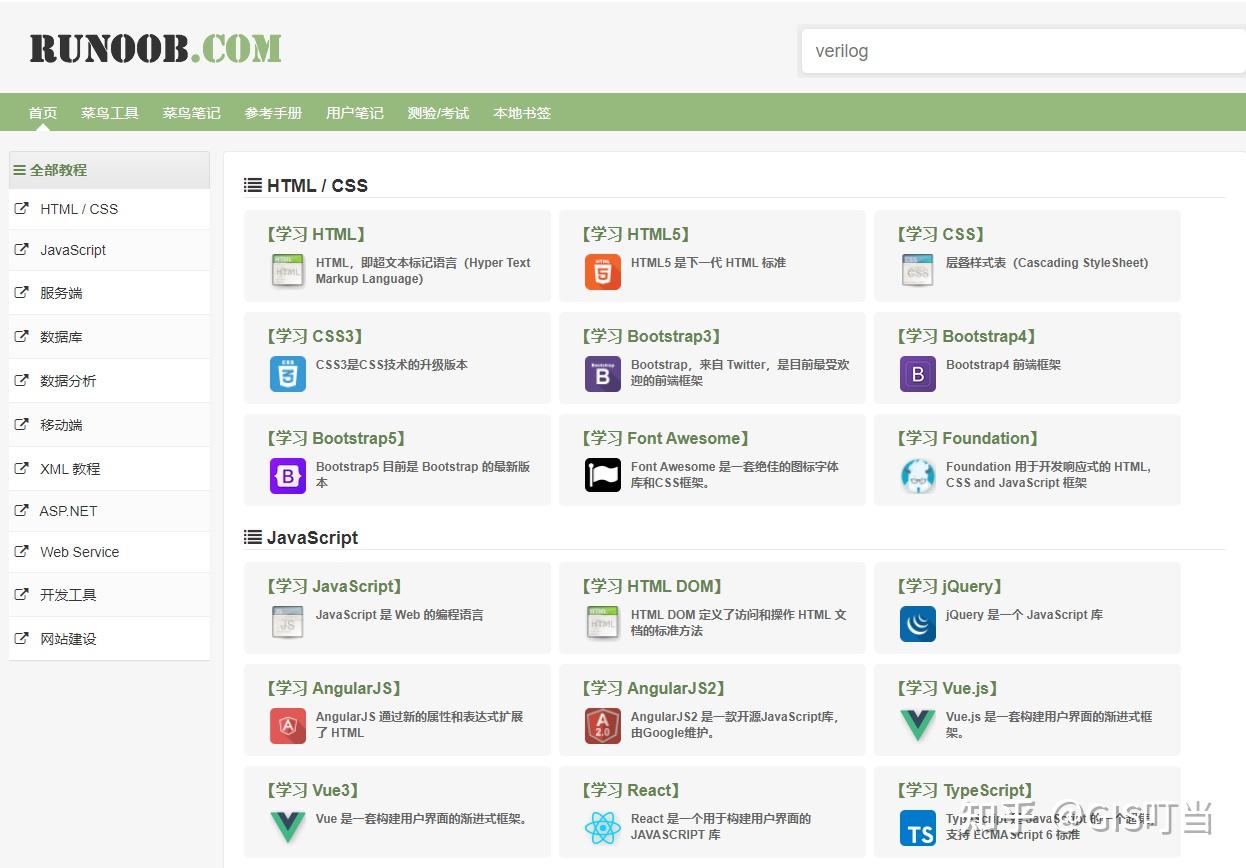
Task: Click the orange HTML5 shield icon
Action: click(603, 271)
